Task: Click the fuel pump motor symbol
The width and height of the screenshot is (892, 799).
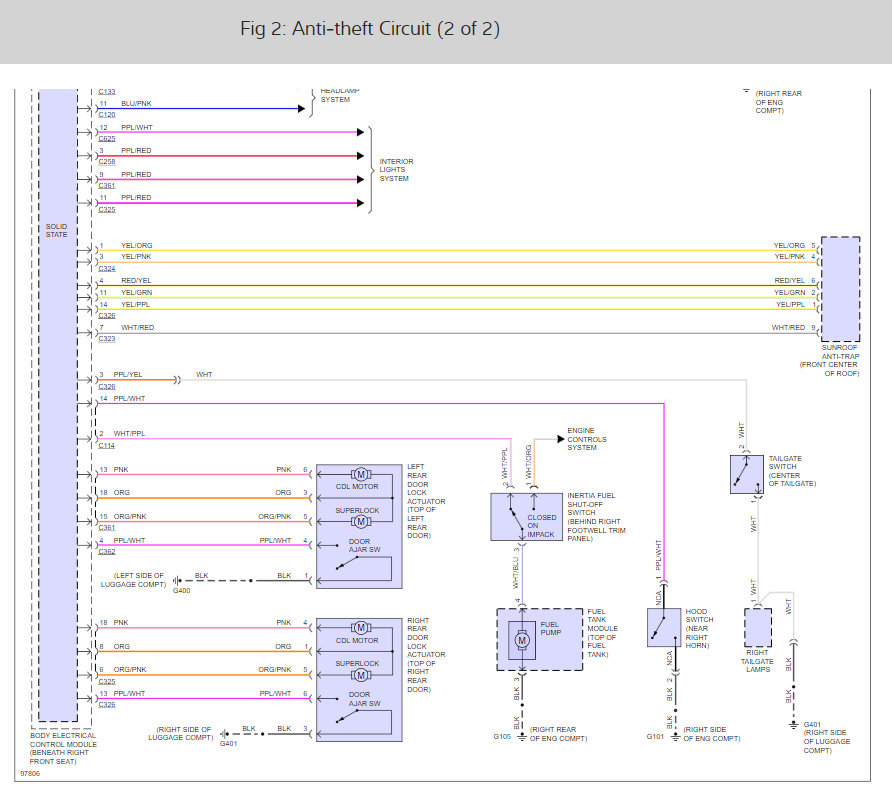Action: pos(521,640)
